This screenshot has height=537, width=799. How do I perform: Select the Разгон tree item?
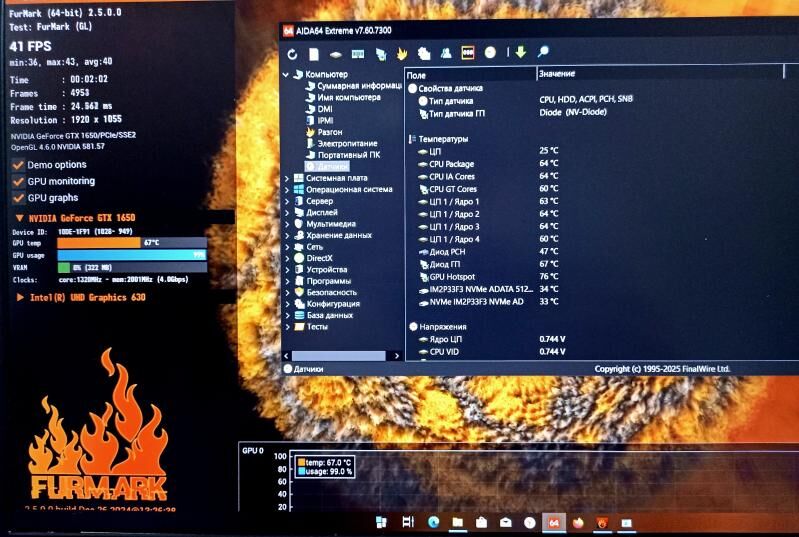coord(330,132)
